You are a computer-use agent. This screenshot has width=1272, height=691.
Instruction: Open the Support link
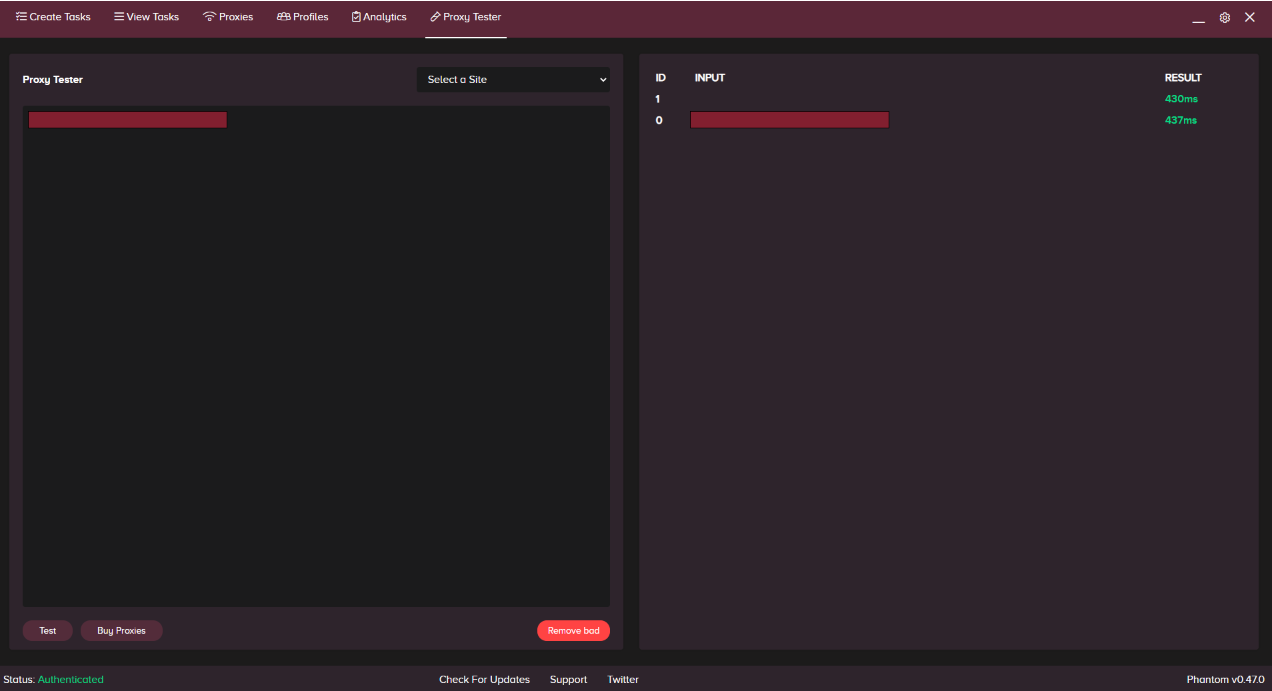(568, 680)
